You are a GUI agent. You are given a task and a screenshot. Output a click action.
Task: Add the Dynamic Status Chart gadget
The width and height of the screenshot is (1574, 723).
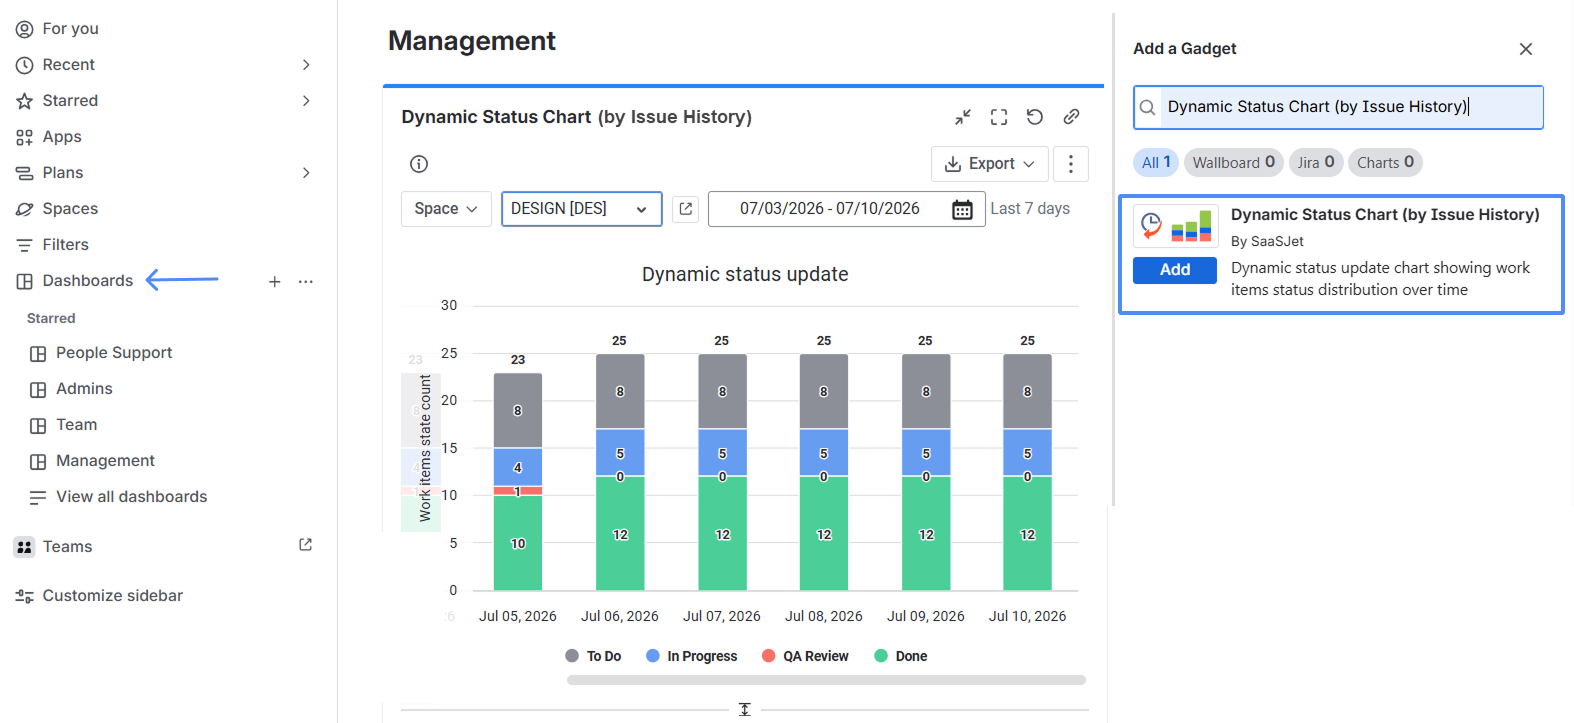point(1175,270)
